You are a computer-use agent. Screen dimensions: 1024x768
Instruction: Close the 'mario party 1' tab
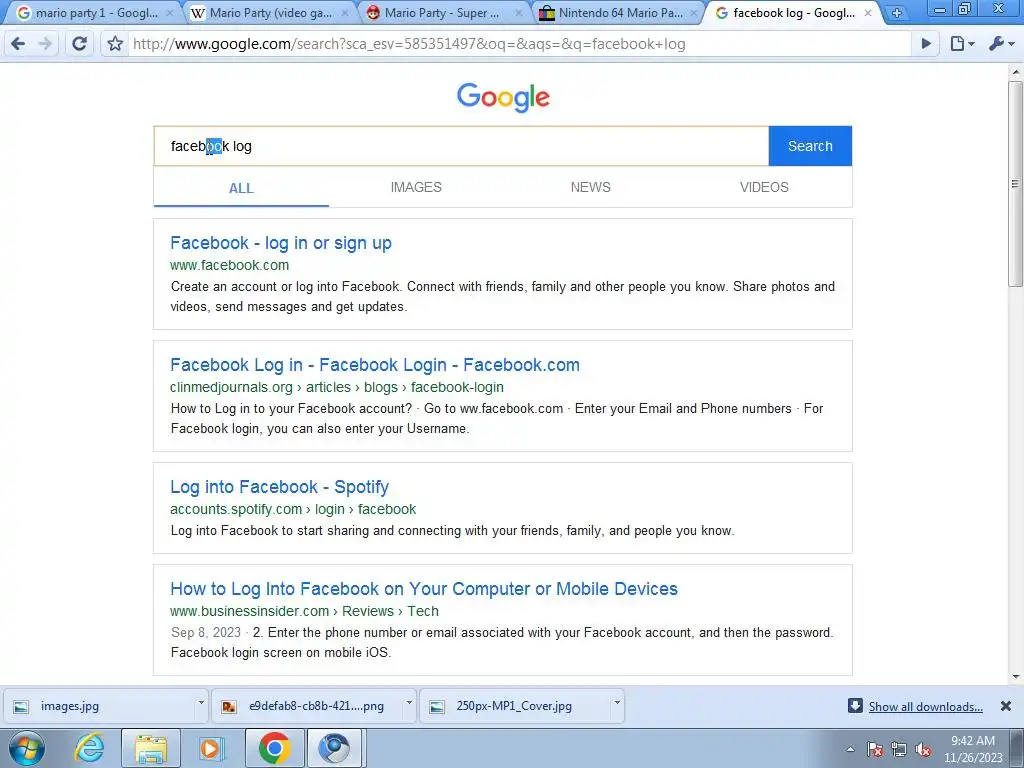coord(170,13)
